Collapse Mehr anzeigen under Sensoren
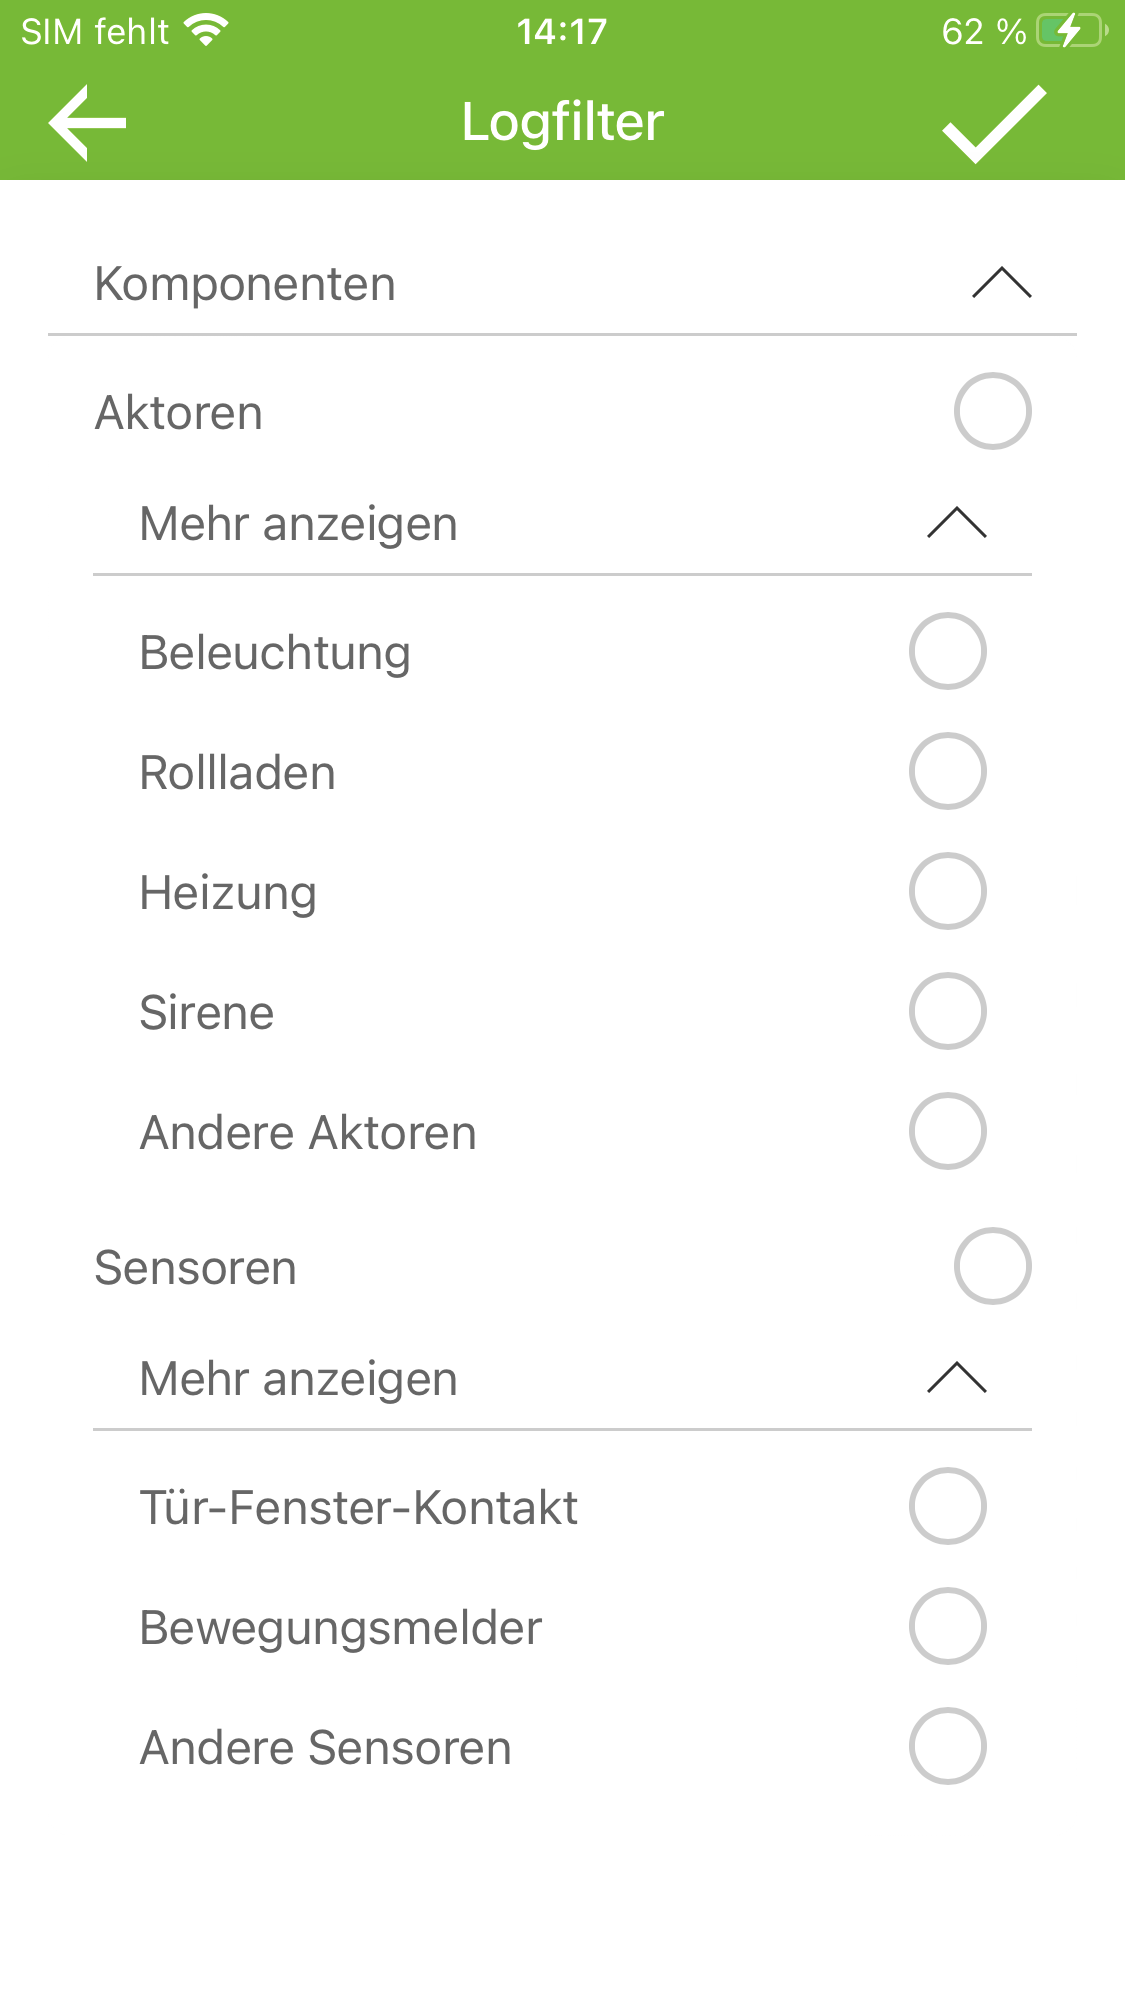The width and height of the screenshot is (1125, 2001). (956, 1378)
